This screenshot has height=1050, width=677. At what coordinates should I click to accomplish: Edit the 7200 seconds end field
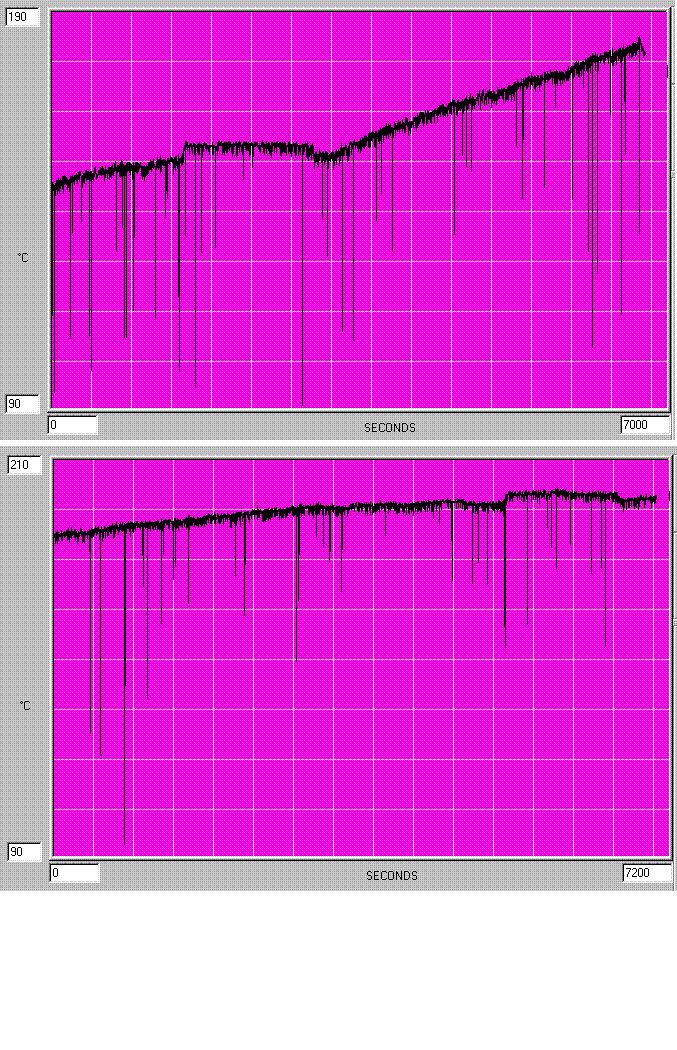[x=646, y=873]
